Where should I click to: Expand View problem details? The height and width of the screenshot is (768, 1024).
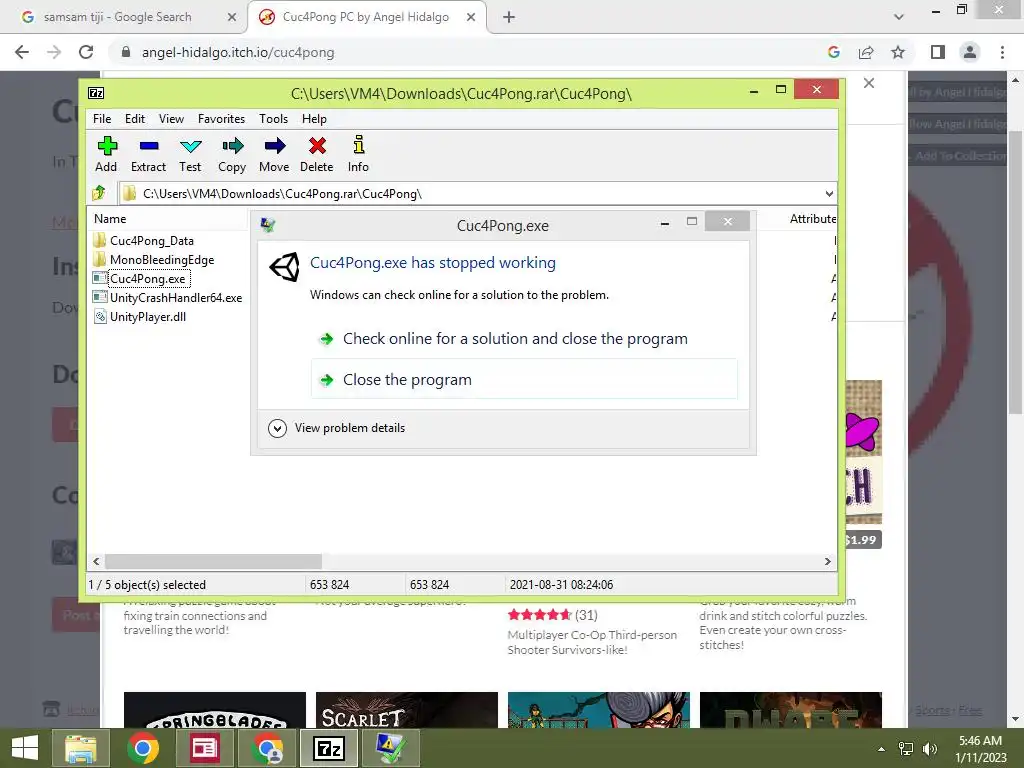[x=337, y=428]
